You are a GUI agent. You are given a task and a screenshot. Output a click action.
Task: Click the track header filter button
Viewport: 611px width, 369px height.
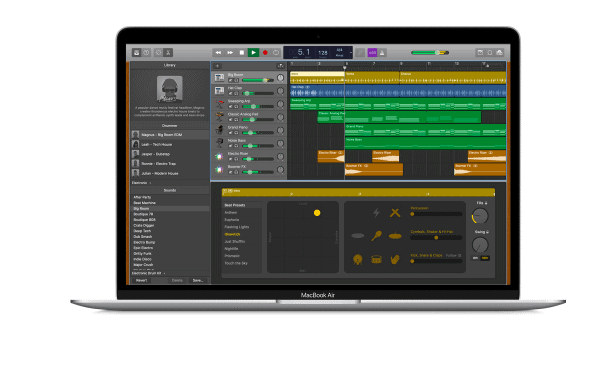point(280,66)
